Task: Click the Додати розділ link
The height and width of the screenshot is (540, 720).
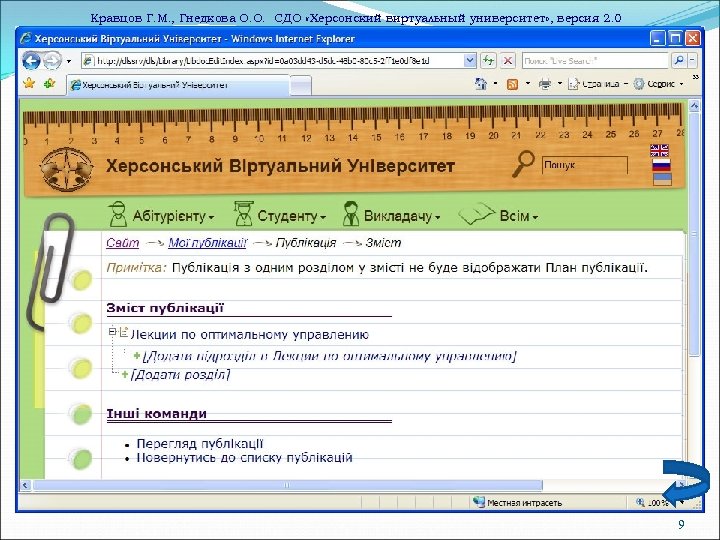Action: tap(180, 375)
